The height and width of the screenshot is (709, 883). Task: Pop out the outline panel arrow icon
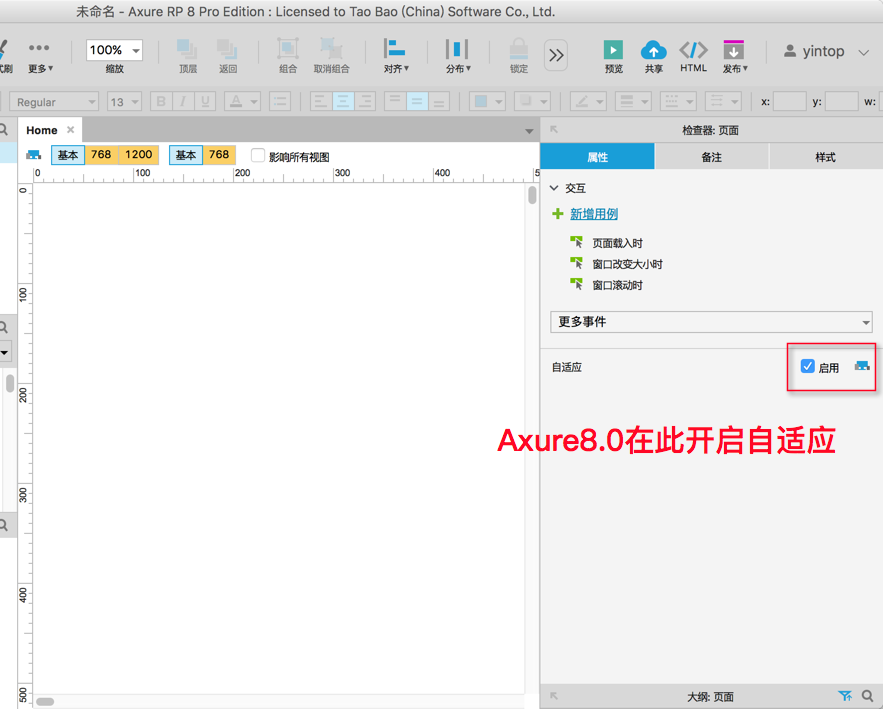click(554, 696)
